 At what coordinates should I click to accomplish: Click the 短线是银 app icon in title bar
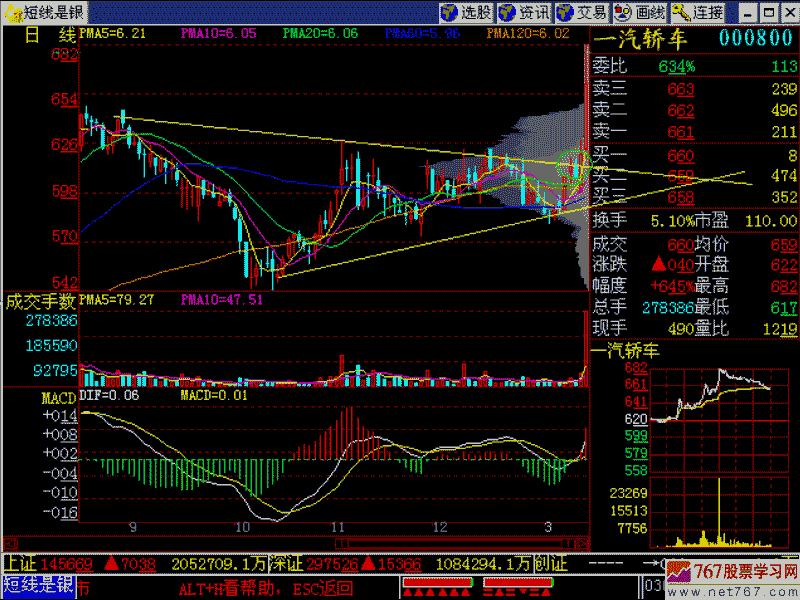pyautogui.click(x=11, y=12)
